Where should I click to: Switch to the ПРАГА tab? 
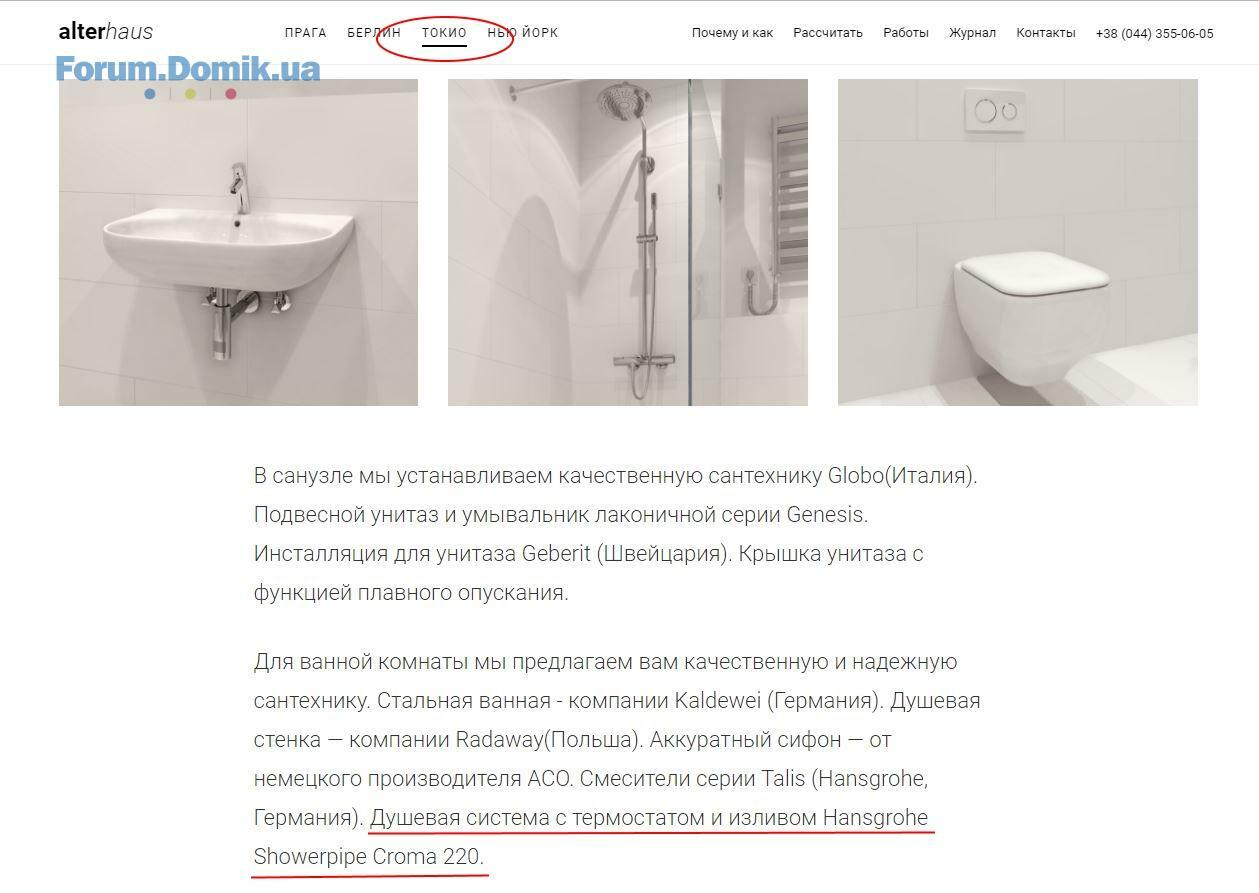(x=306, y=33)
